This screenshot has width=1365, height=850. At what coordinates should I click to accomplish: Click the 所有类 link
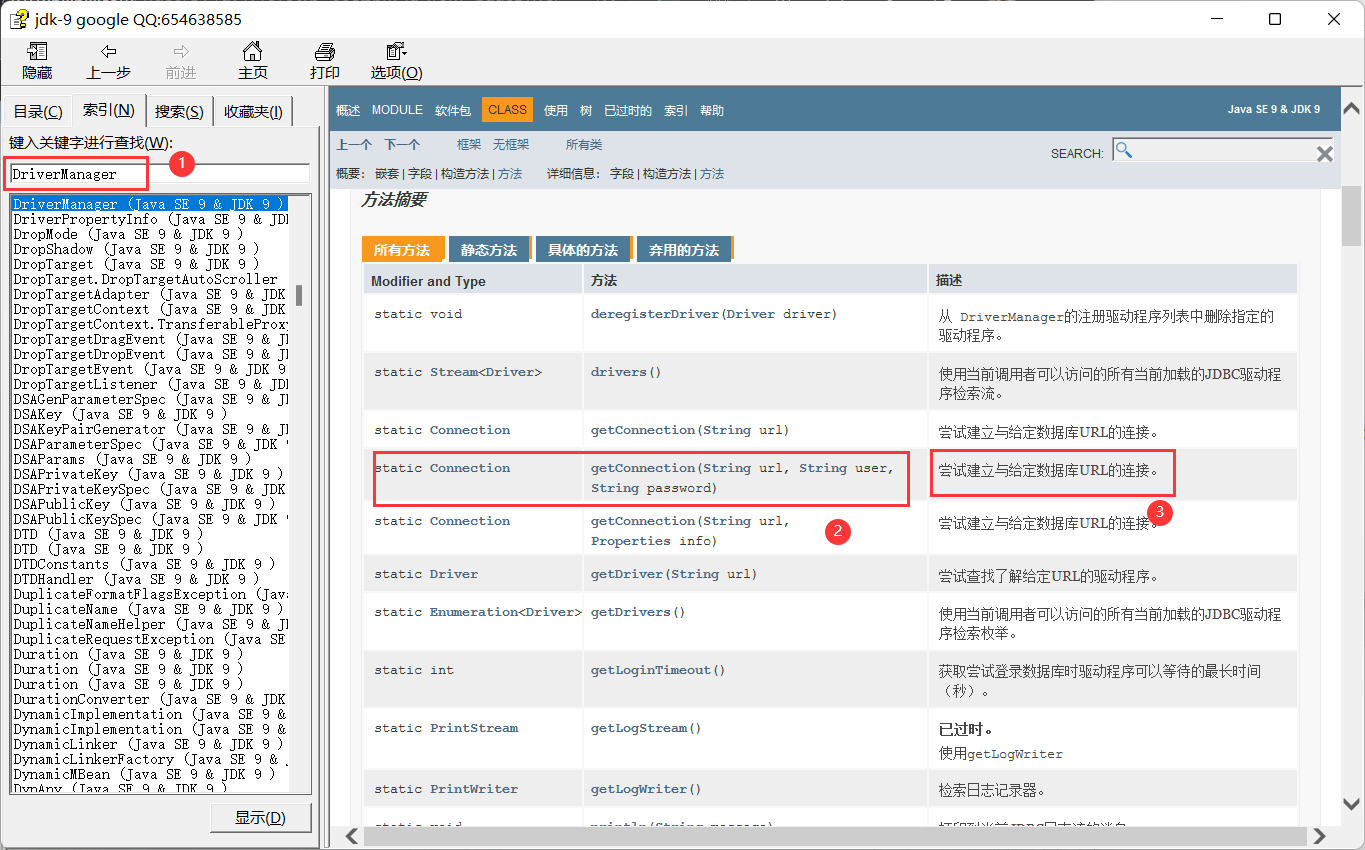point(584,145)
